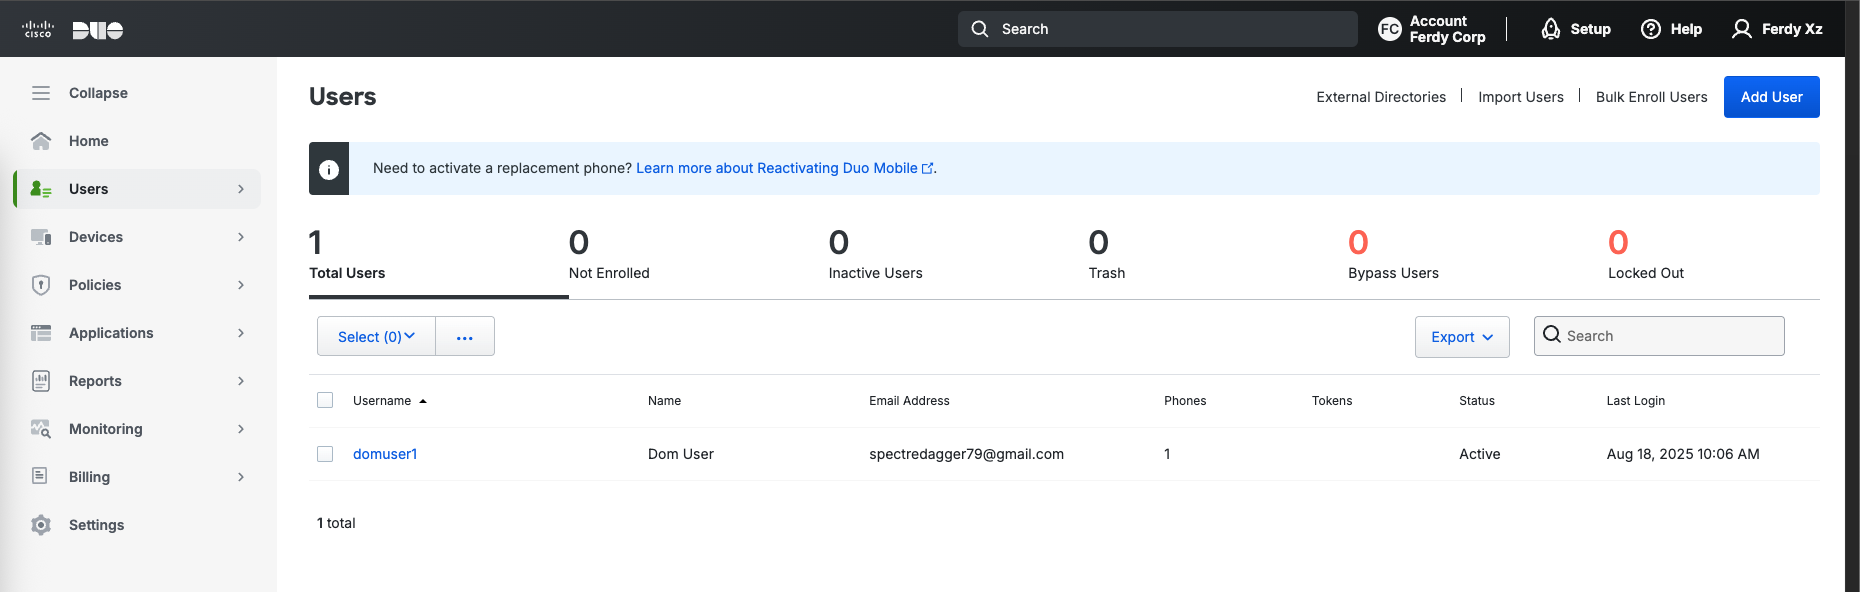Open the domuser1 user link

point(385,454)
